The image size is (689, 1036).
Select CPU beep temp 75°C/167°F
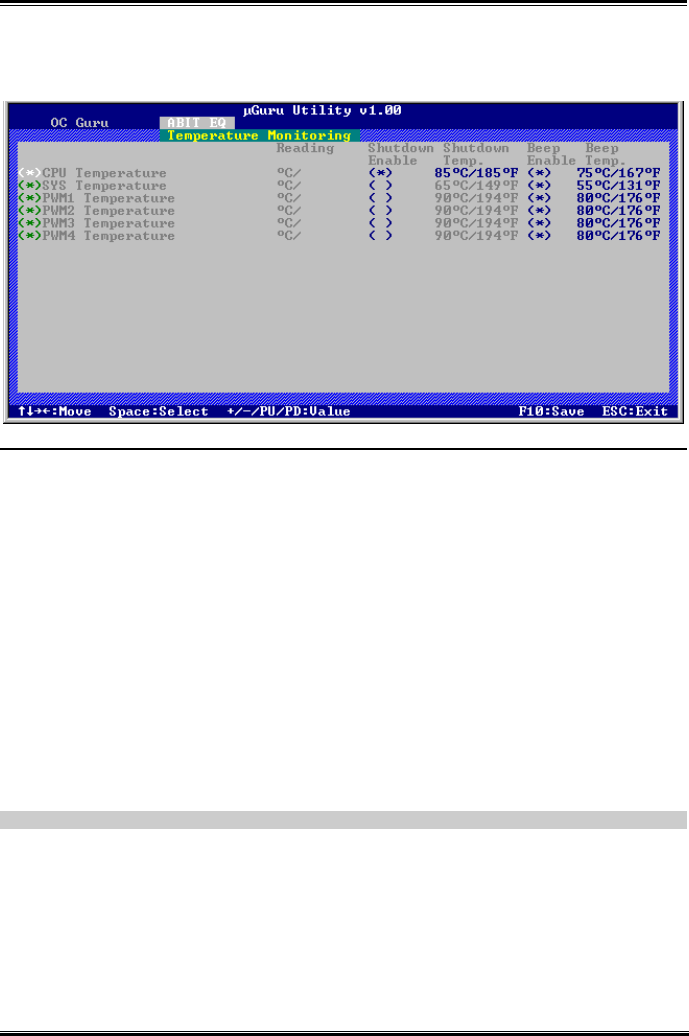click(x=618, y=173)
